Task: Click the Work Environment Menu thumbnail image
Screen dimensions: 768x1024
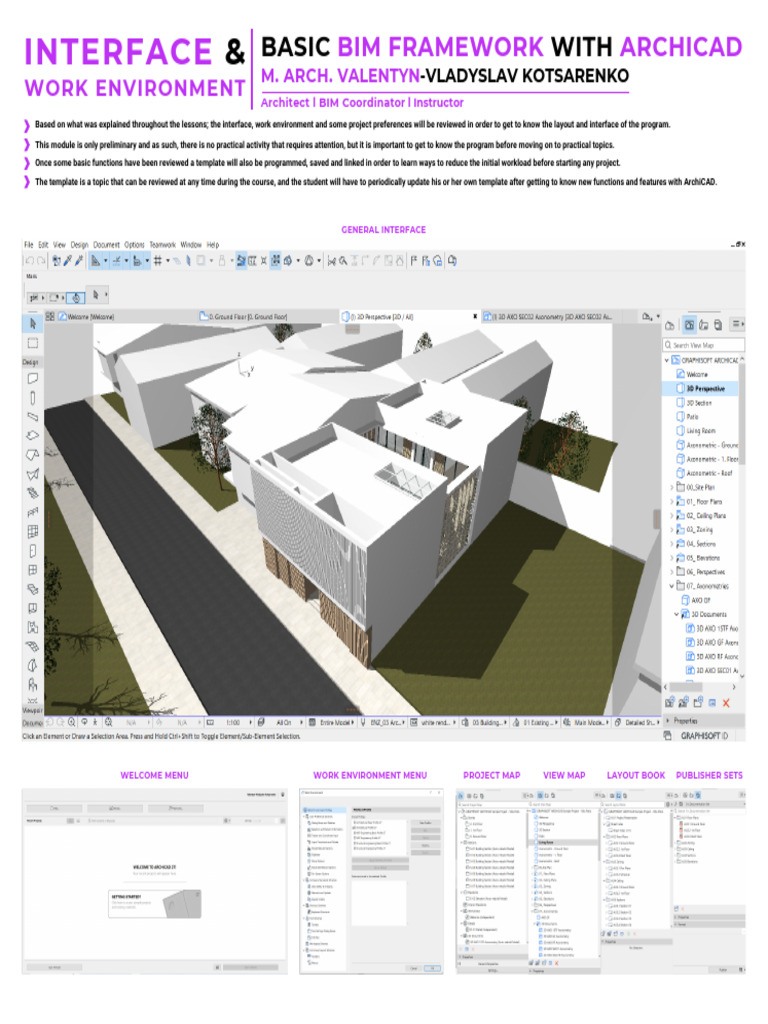Action: (x=371, y=881)
